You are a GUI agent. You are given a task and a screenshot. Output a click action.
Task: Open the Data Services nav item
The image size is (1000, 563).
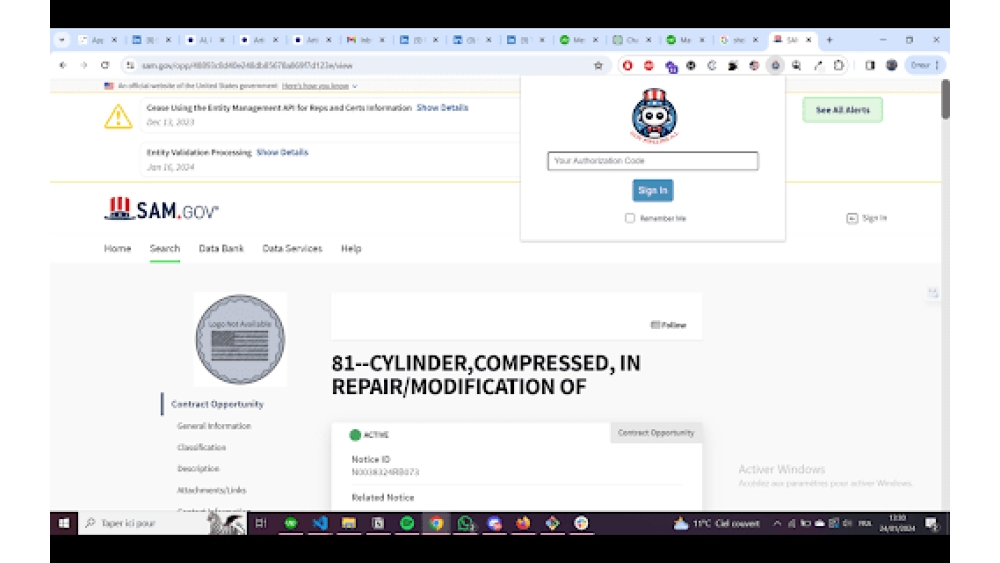[292, 248]
